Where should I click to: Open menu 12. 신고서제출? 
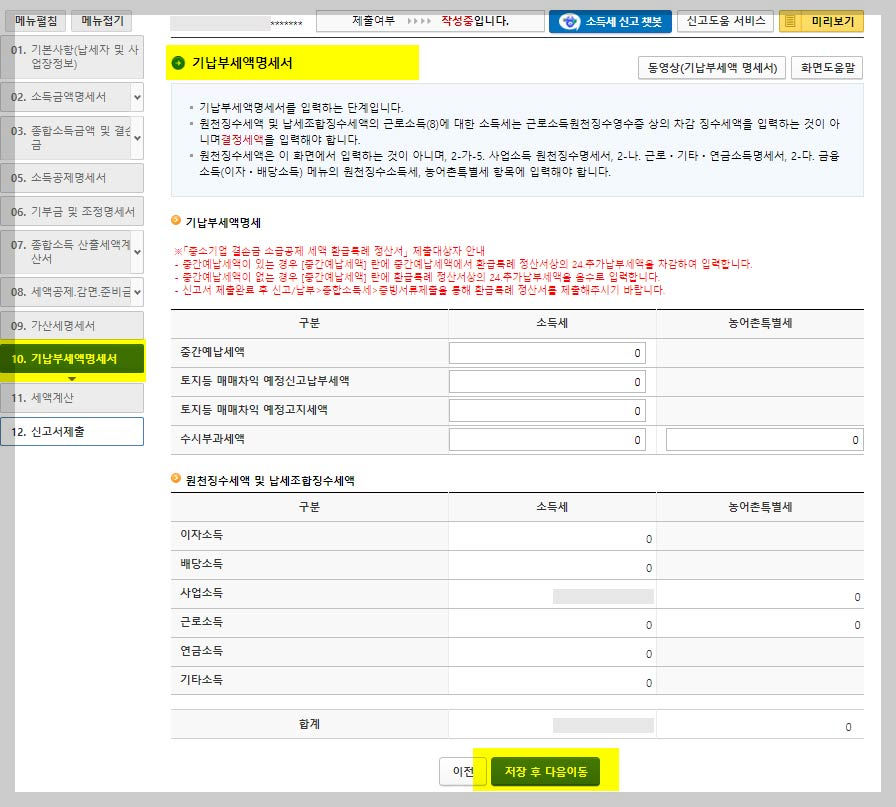click(73, 432)
